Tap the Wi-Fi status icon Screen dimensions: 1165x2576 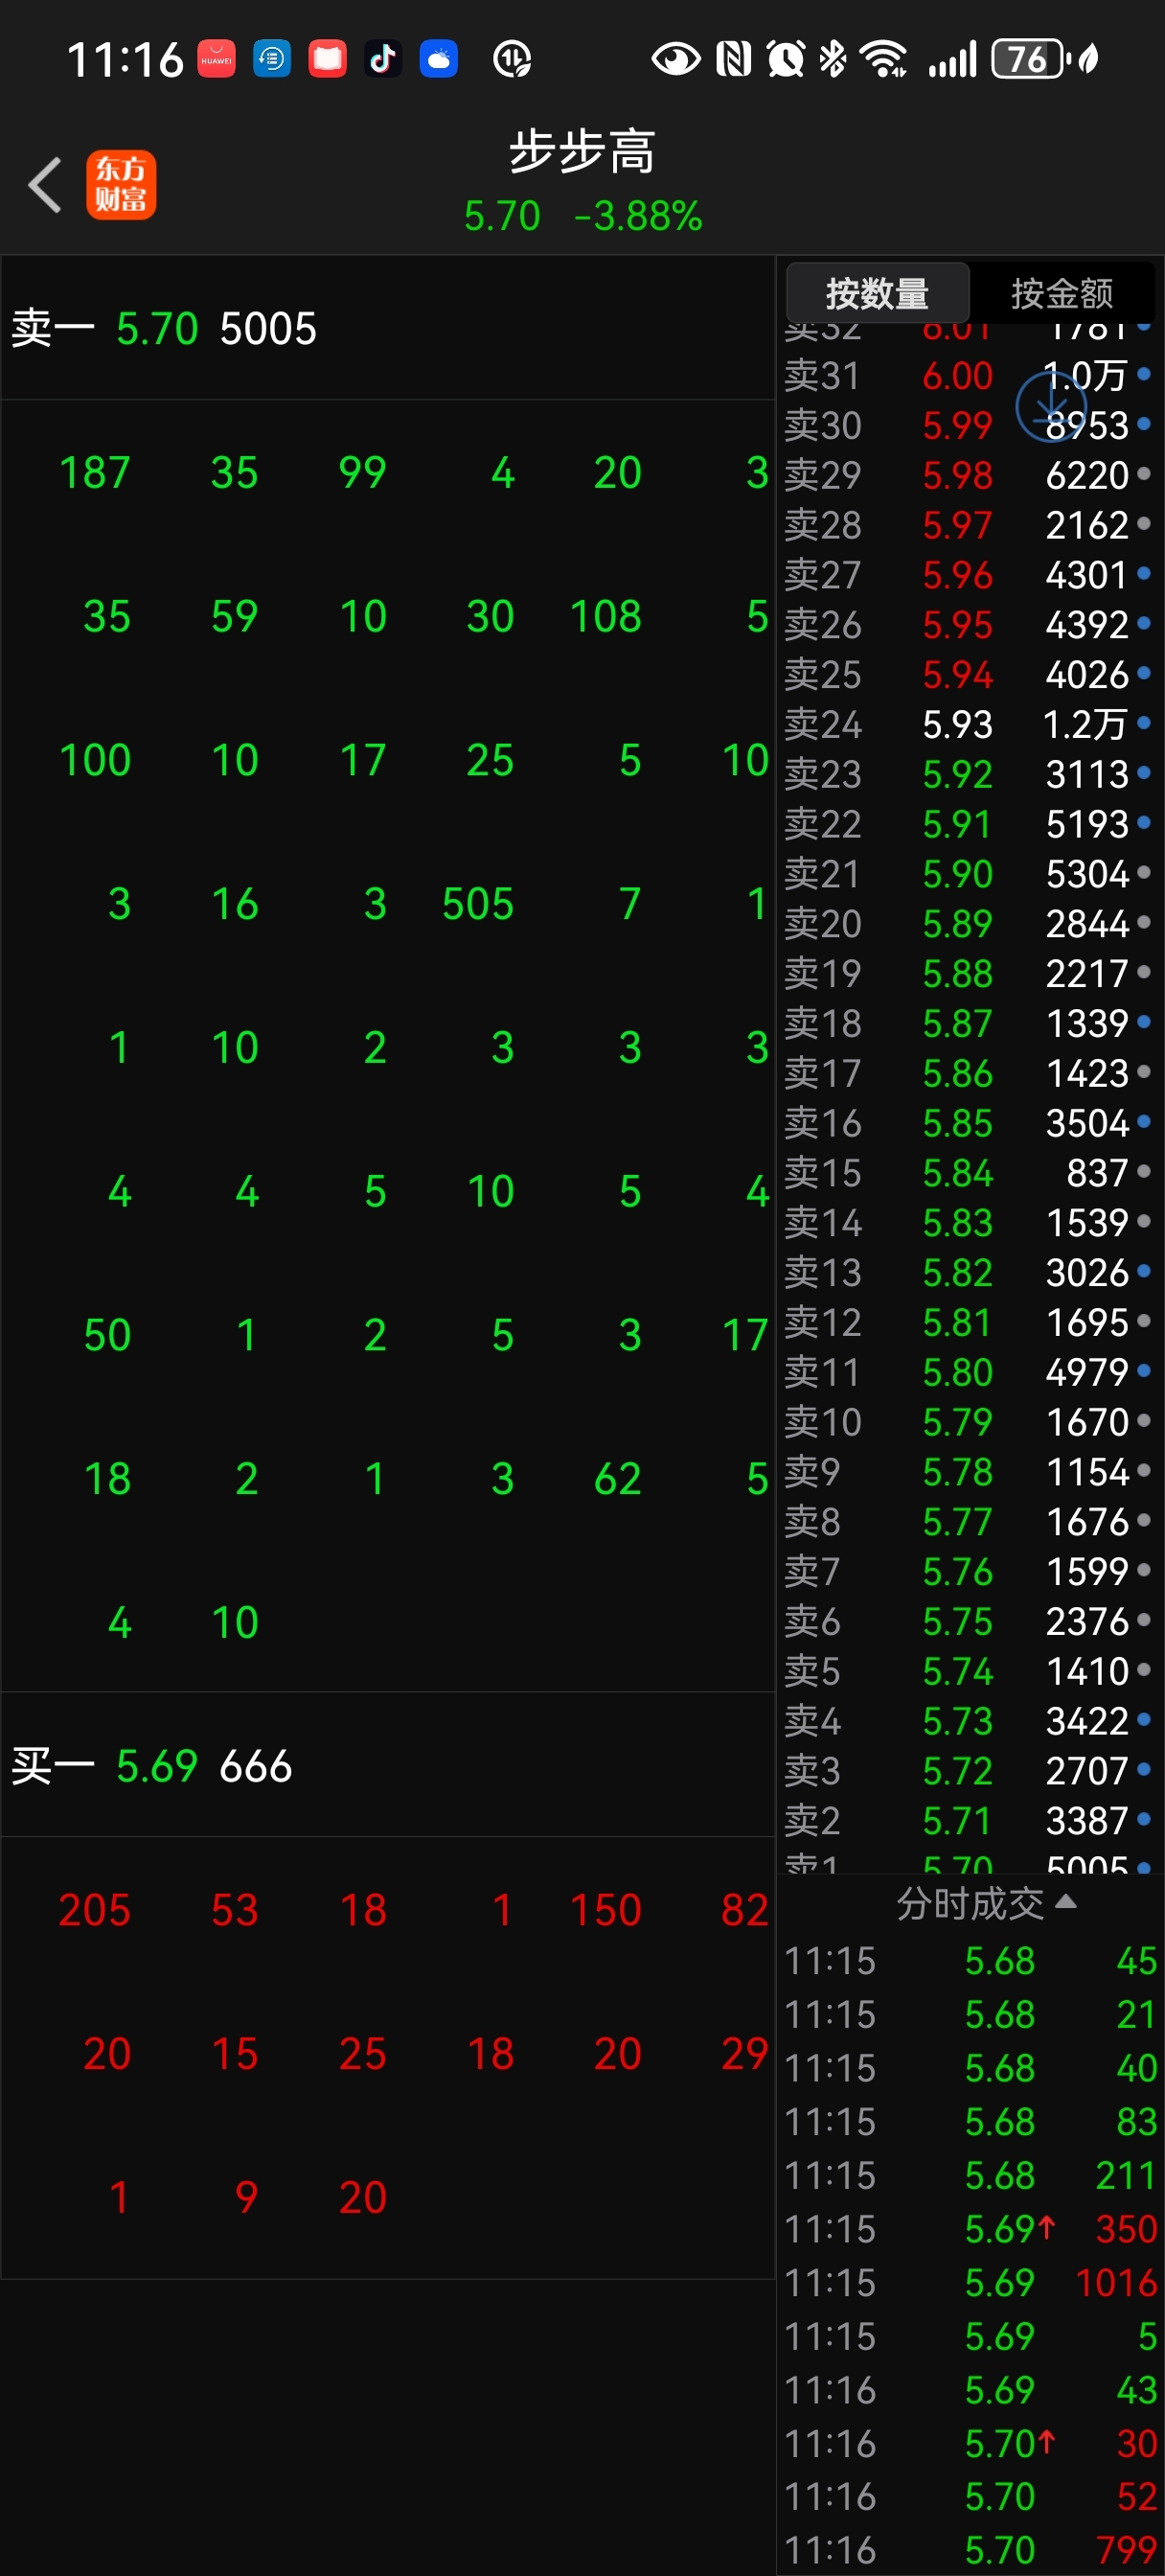(885, 59)
